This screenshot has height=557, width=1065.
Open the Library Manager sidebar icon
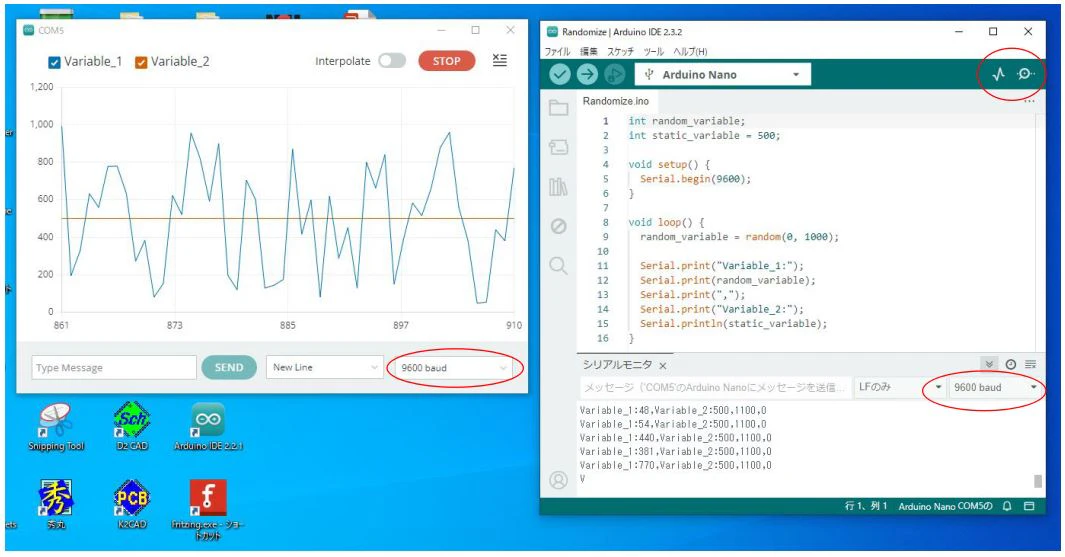[x=558, y=187]
